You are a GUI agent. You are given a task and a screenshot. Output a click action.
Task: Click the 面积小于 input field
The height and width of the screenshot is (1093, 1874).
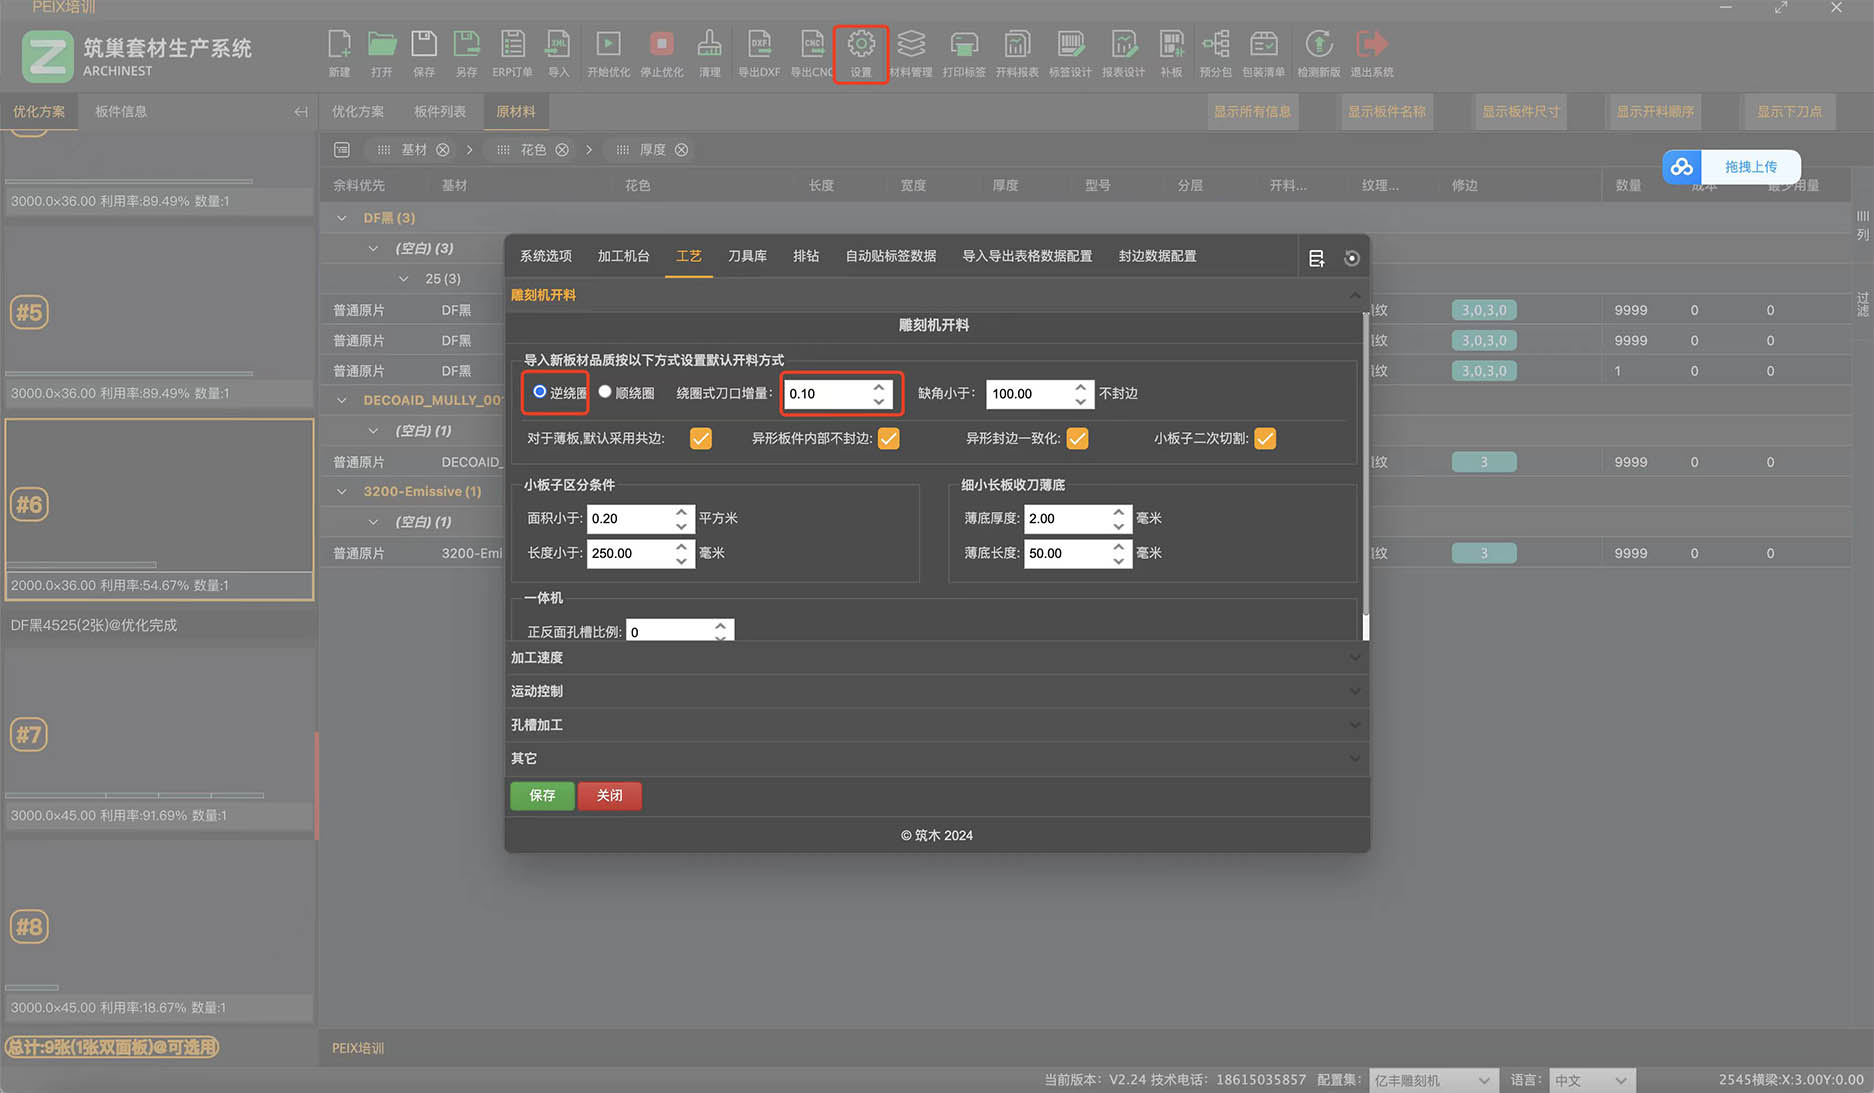(x=629, y=518)
